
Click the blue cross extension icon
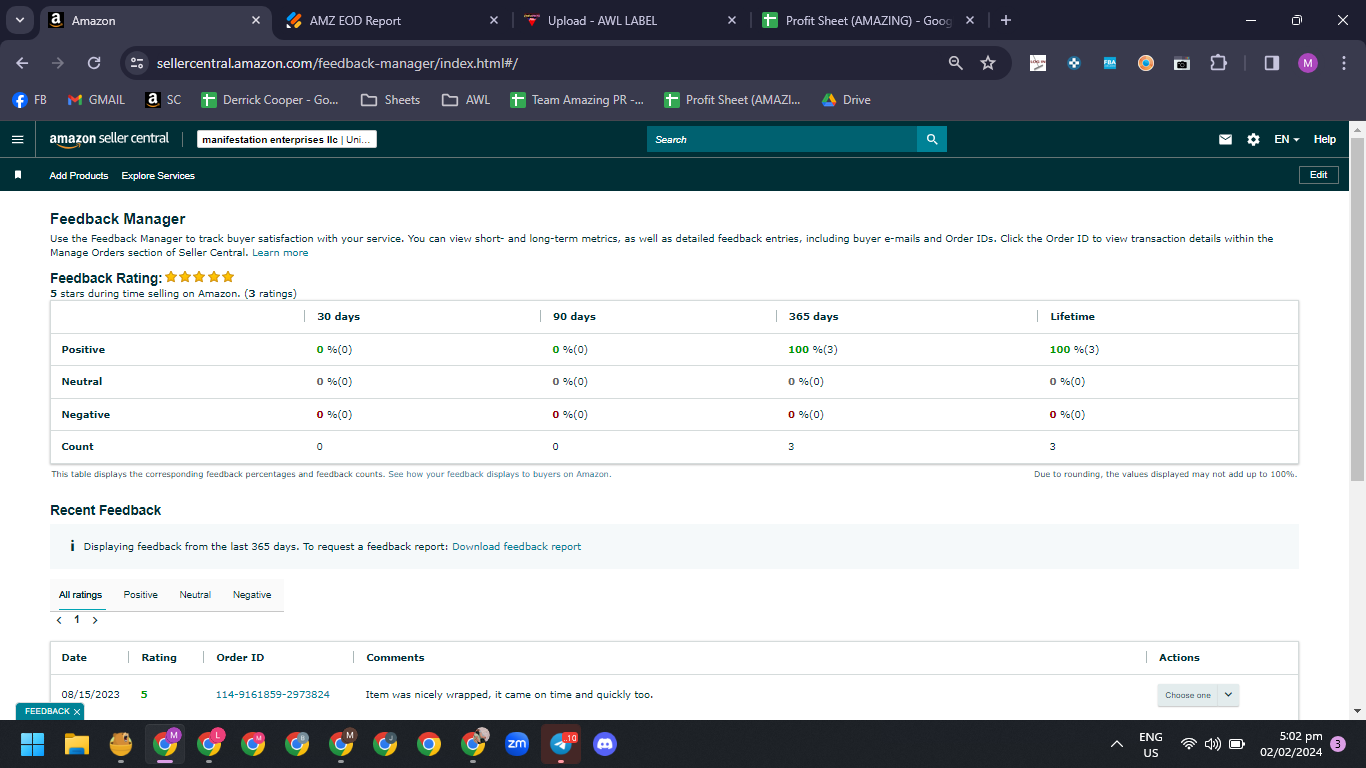point(1074,63)
